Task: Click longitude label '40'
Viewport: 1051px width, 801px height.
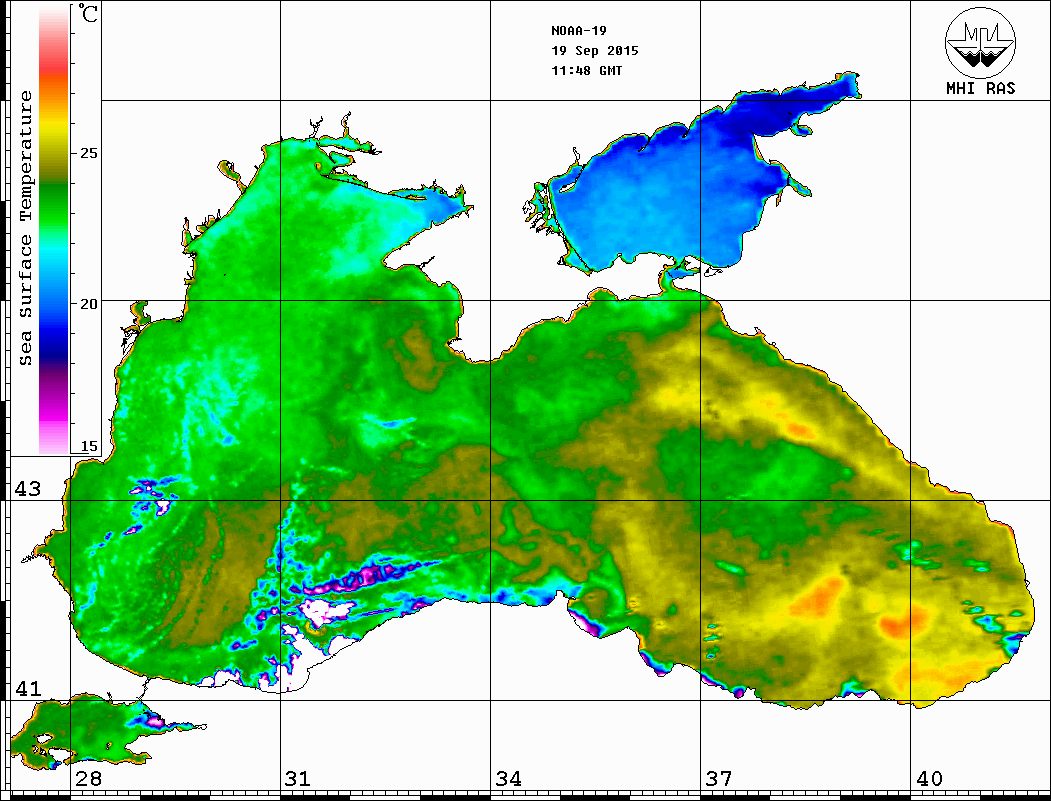Action: [x=929, y=778]
